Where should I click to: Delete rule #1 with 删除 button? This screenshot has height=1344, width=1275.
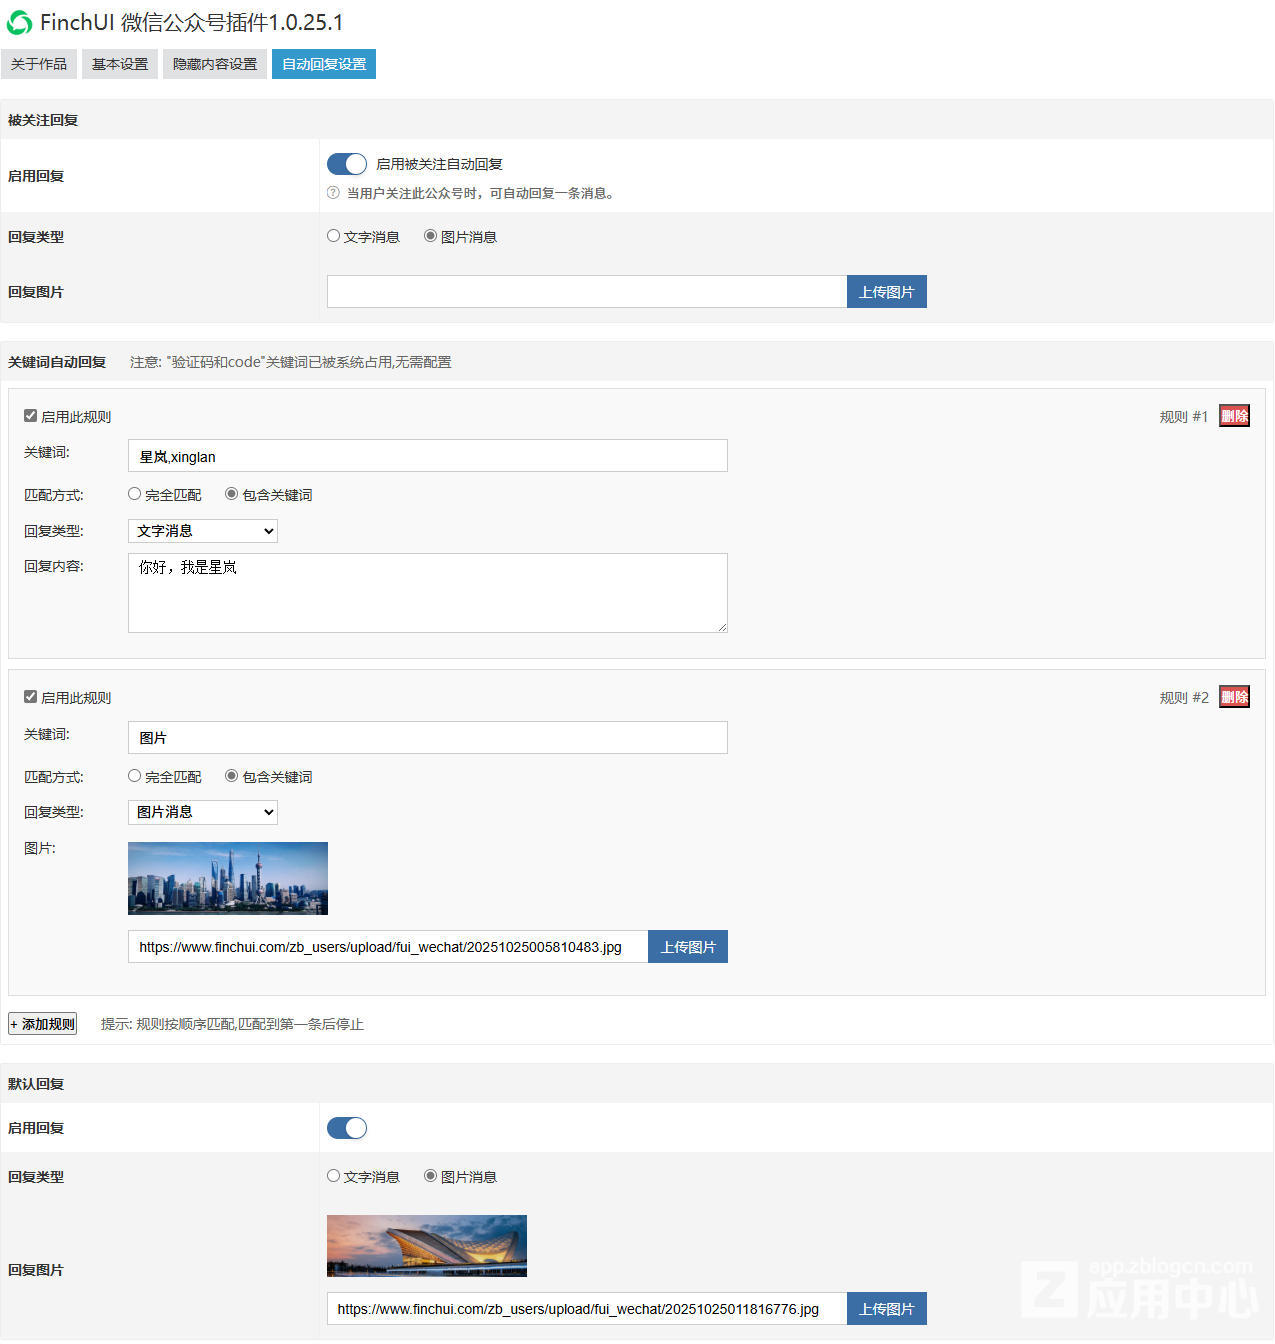(1234, 416)
